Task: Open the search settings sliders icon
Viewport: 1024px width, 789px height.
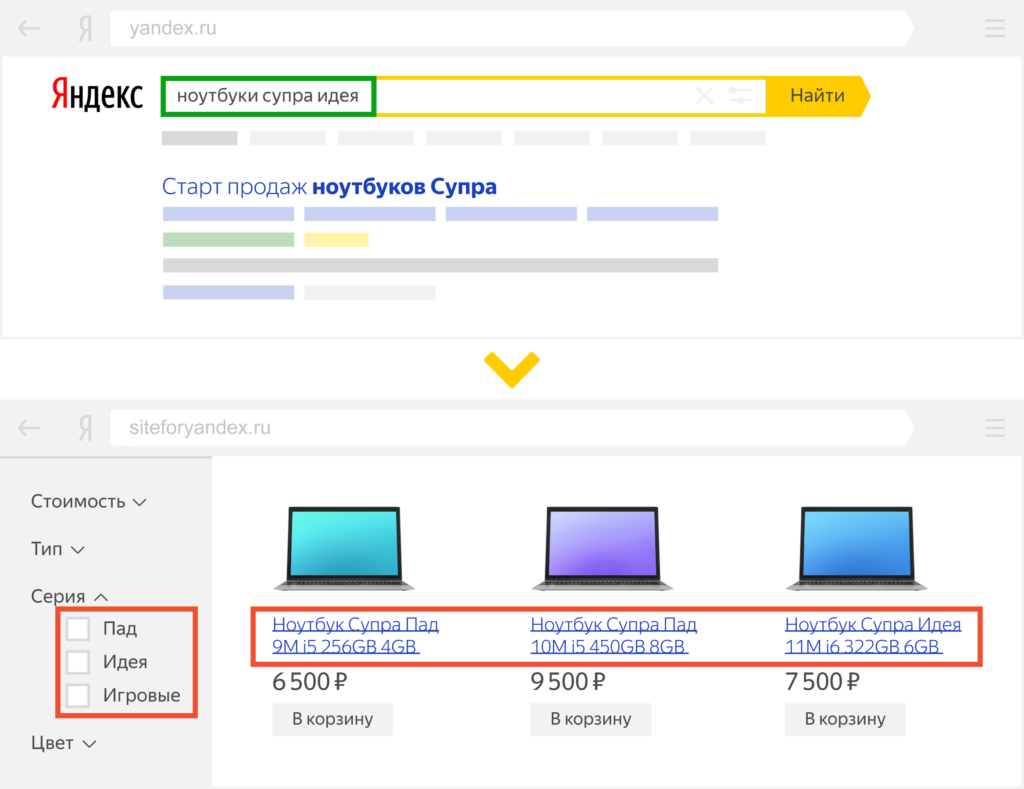Action: click(741, 96)
